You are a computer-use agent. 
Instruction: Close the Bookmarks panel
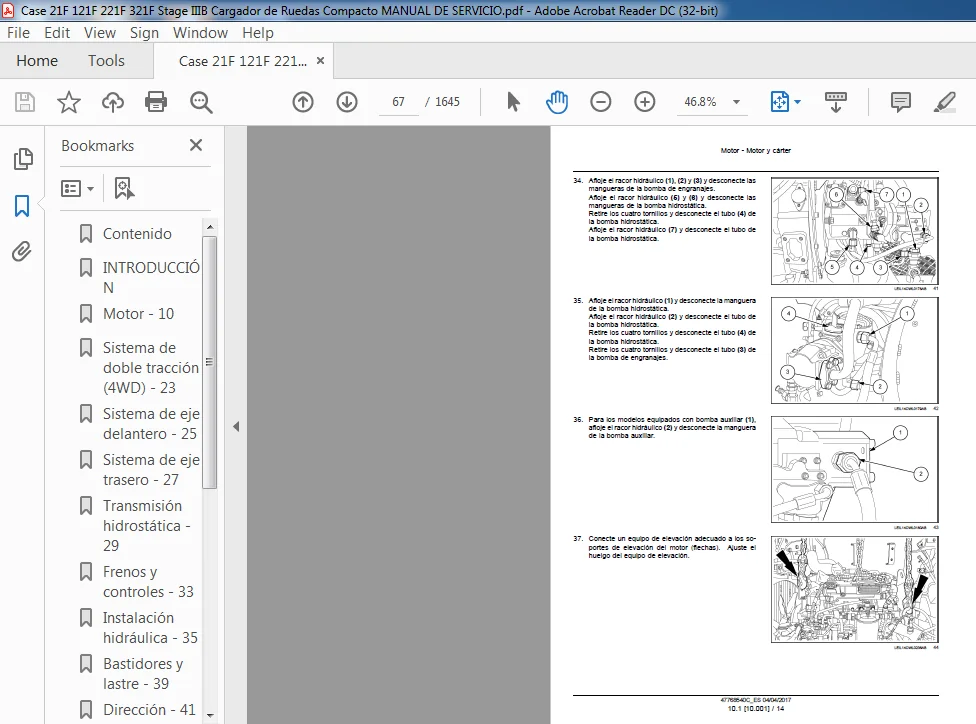point(196,145)
